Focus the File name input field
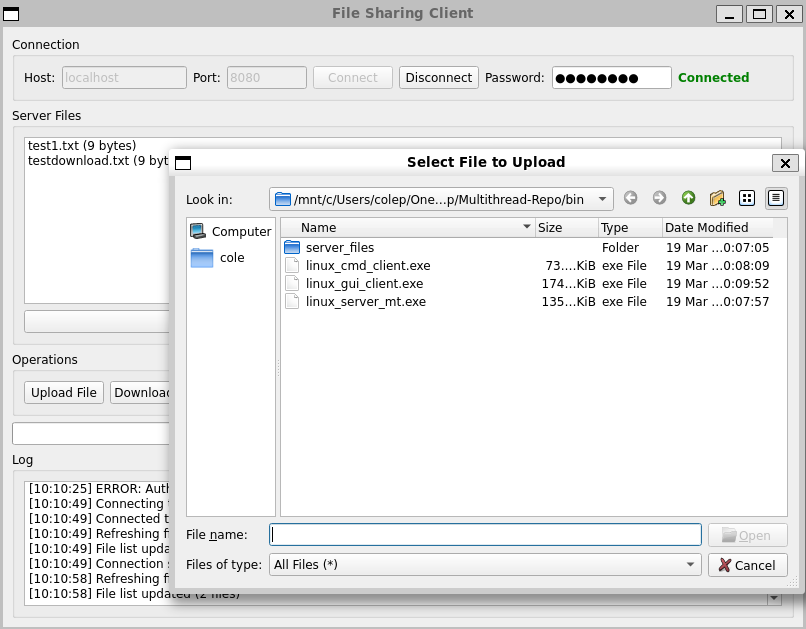 point(484,534)
